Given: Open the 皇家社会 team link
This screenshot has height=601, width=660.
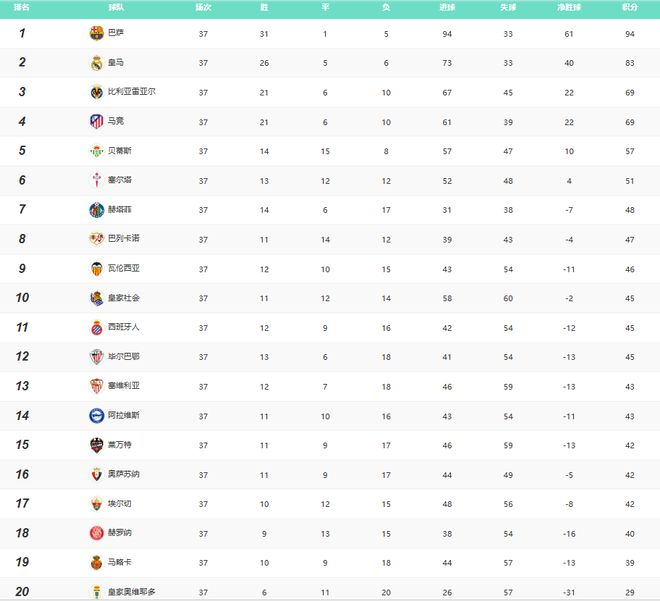Looking at the screenshot, I should point(124,298).
